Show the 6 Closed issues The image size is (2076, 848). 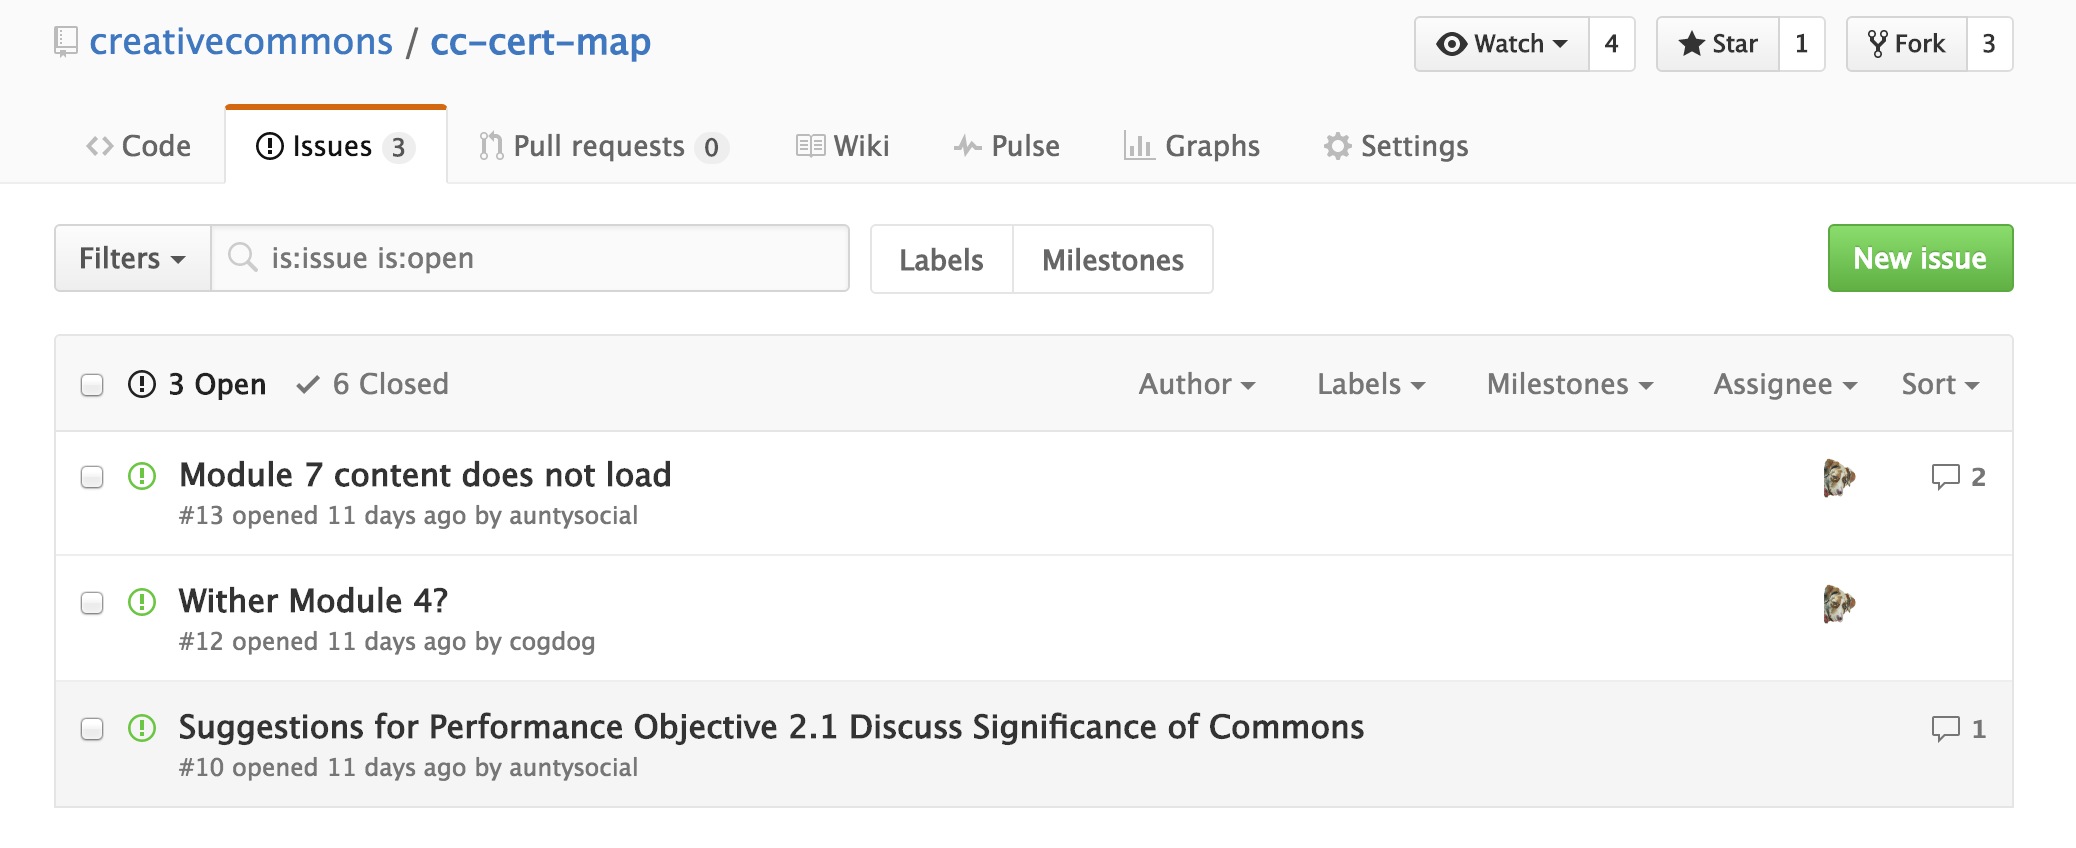tap(373, 385)
